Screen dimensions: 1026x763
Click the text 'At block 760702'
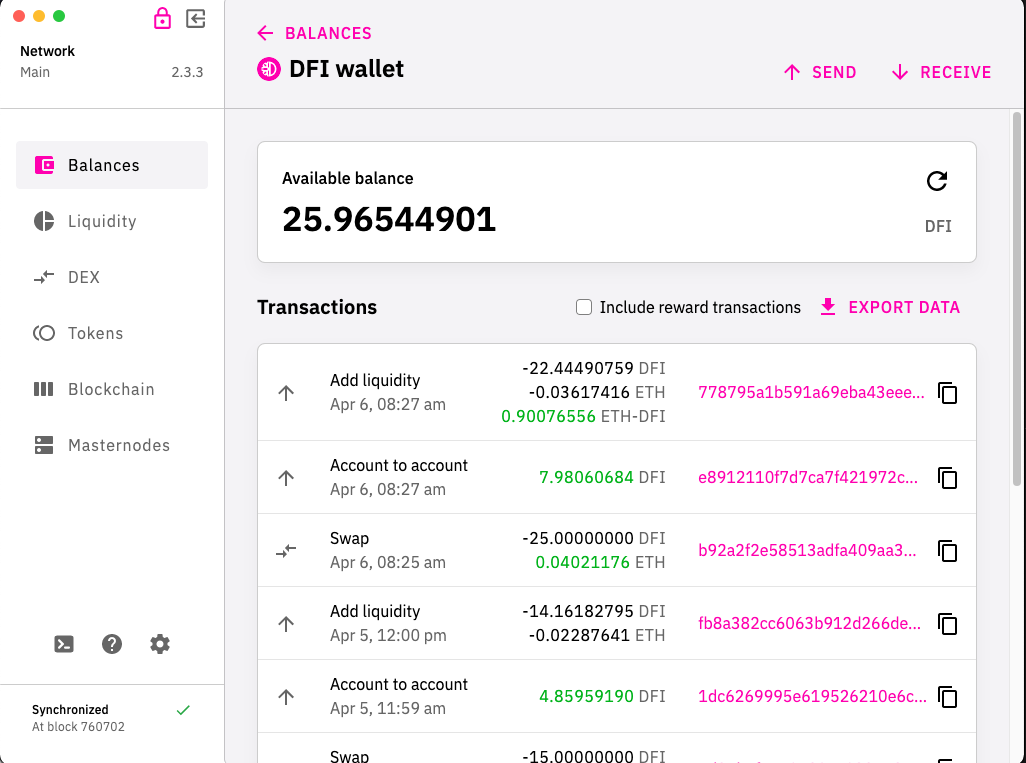(x=79, y=727)
